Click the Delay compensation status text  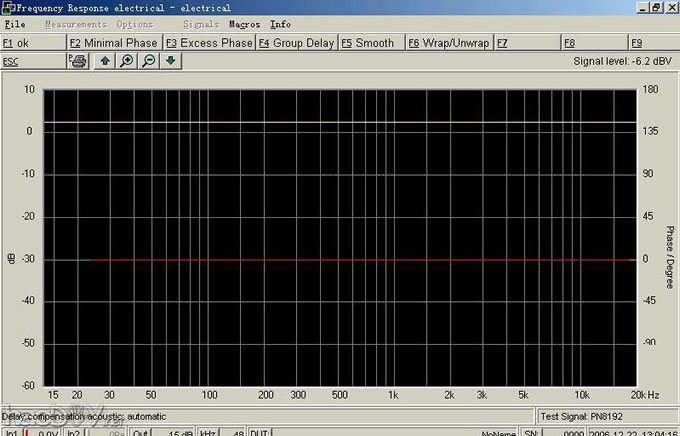pyautogui.click(x=85, y=416)
